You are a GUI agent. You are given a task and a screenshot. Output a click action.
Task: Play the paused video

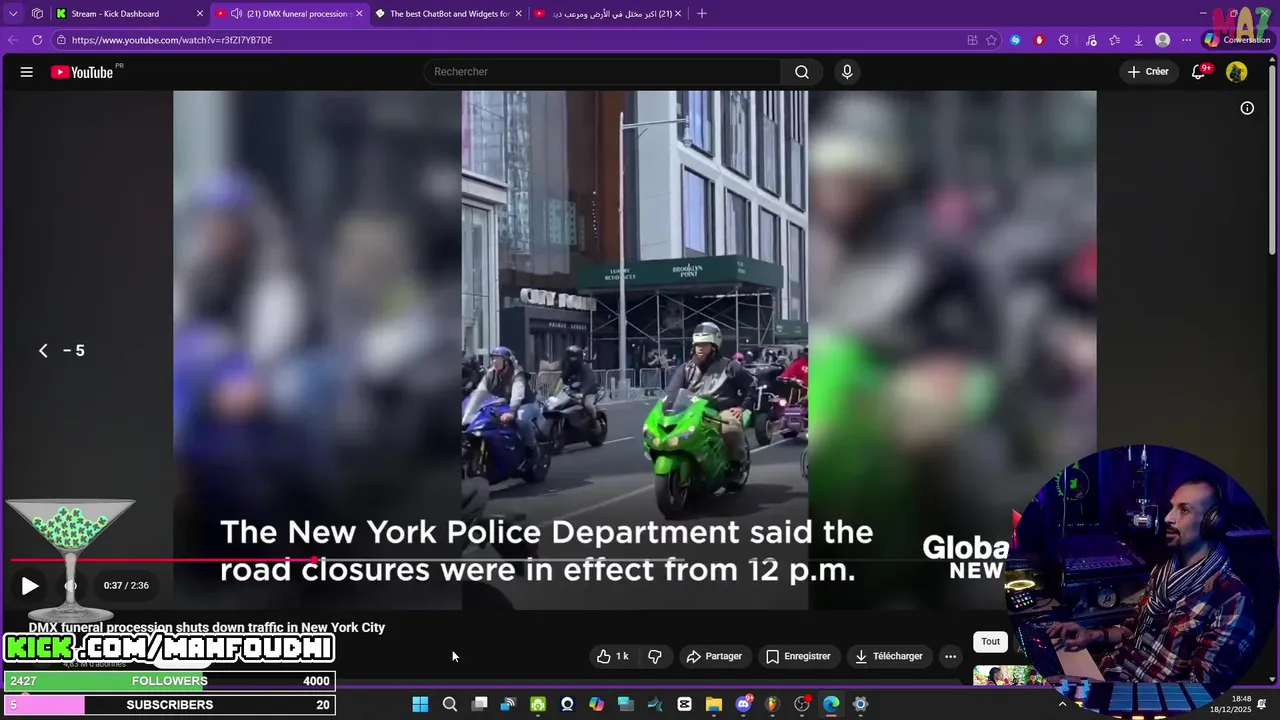pyautogui.click(x=30, y=586)
